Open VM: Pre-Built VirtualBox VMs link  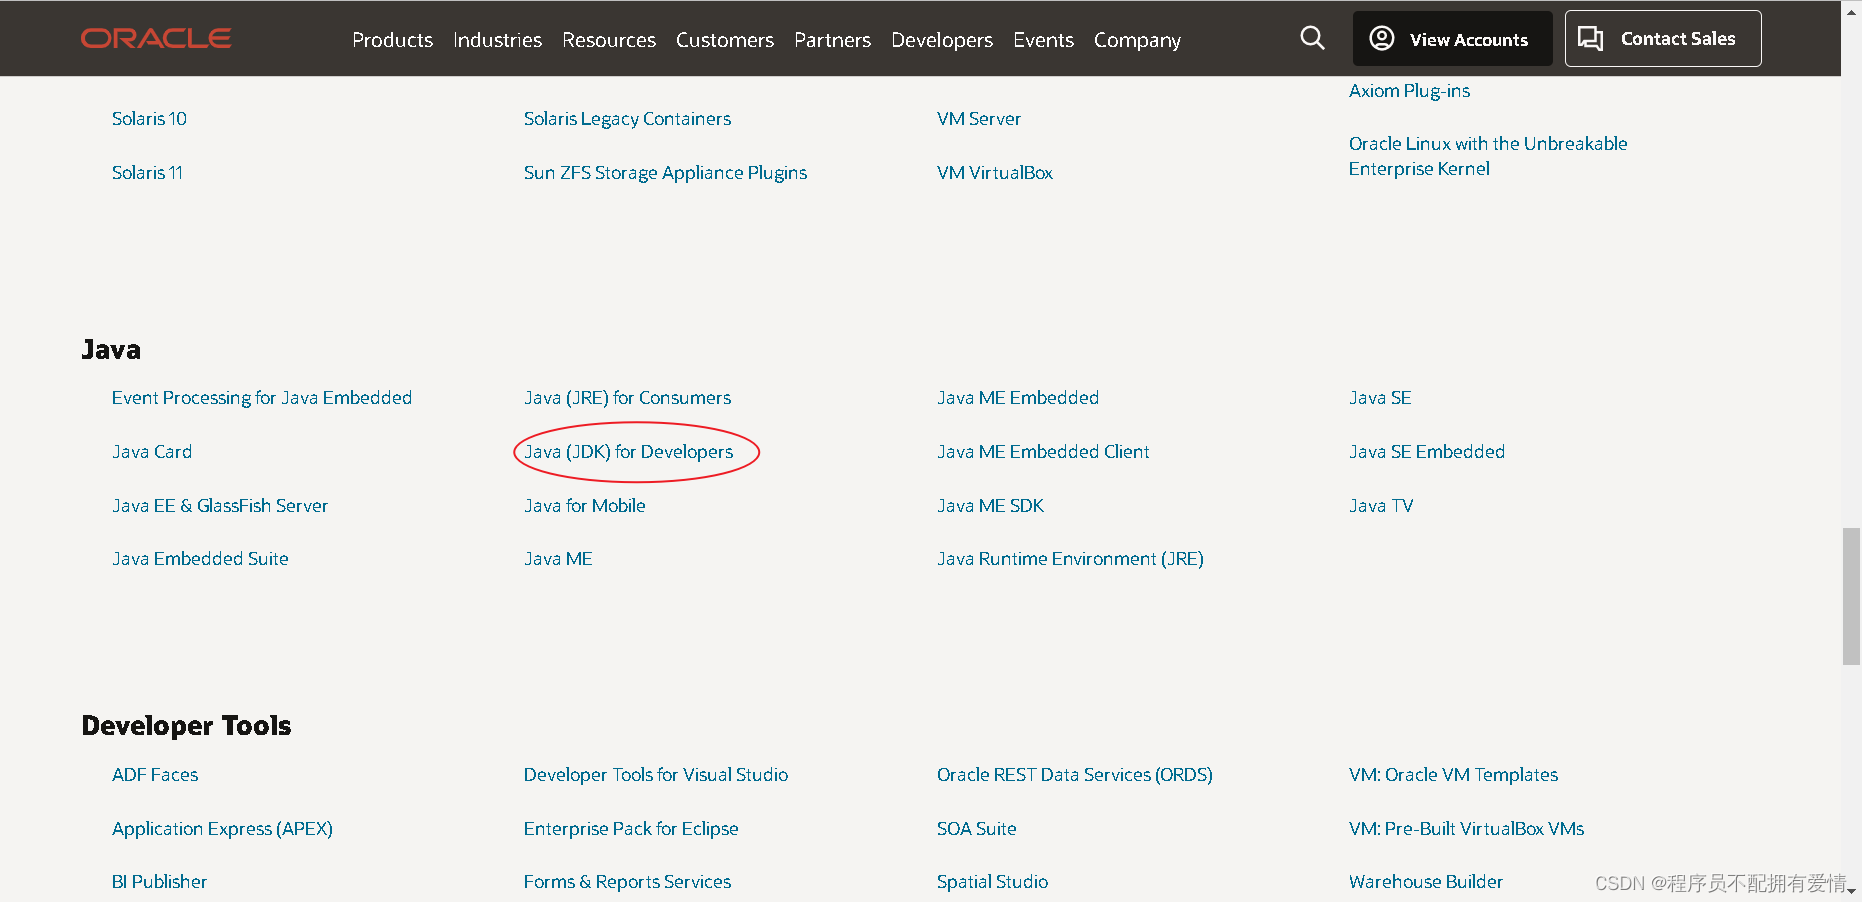click(1466, 829)
